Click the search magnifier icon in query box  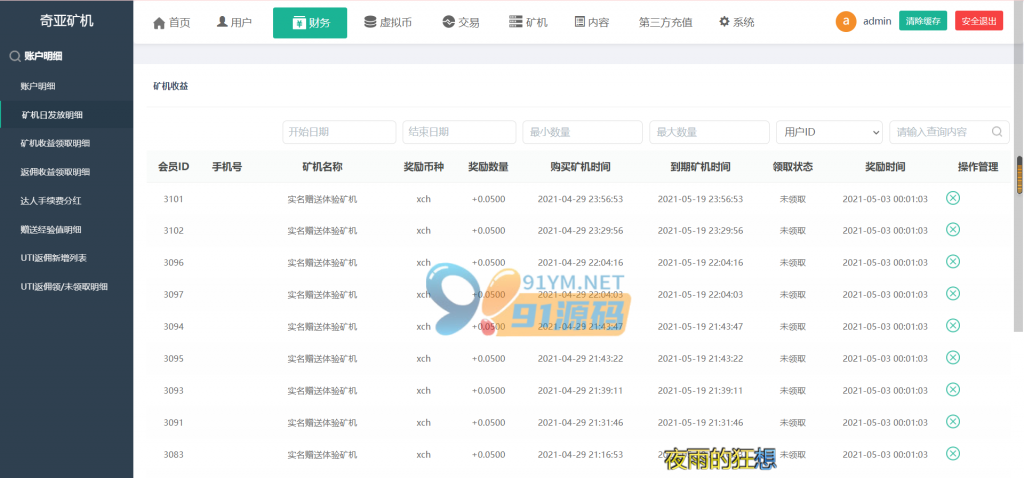[997, 131]
